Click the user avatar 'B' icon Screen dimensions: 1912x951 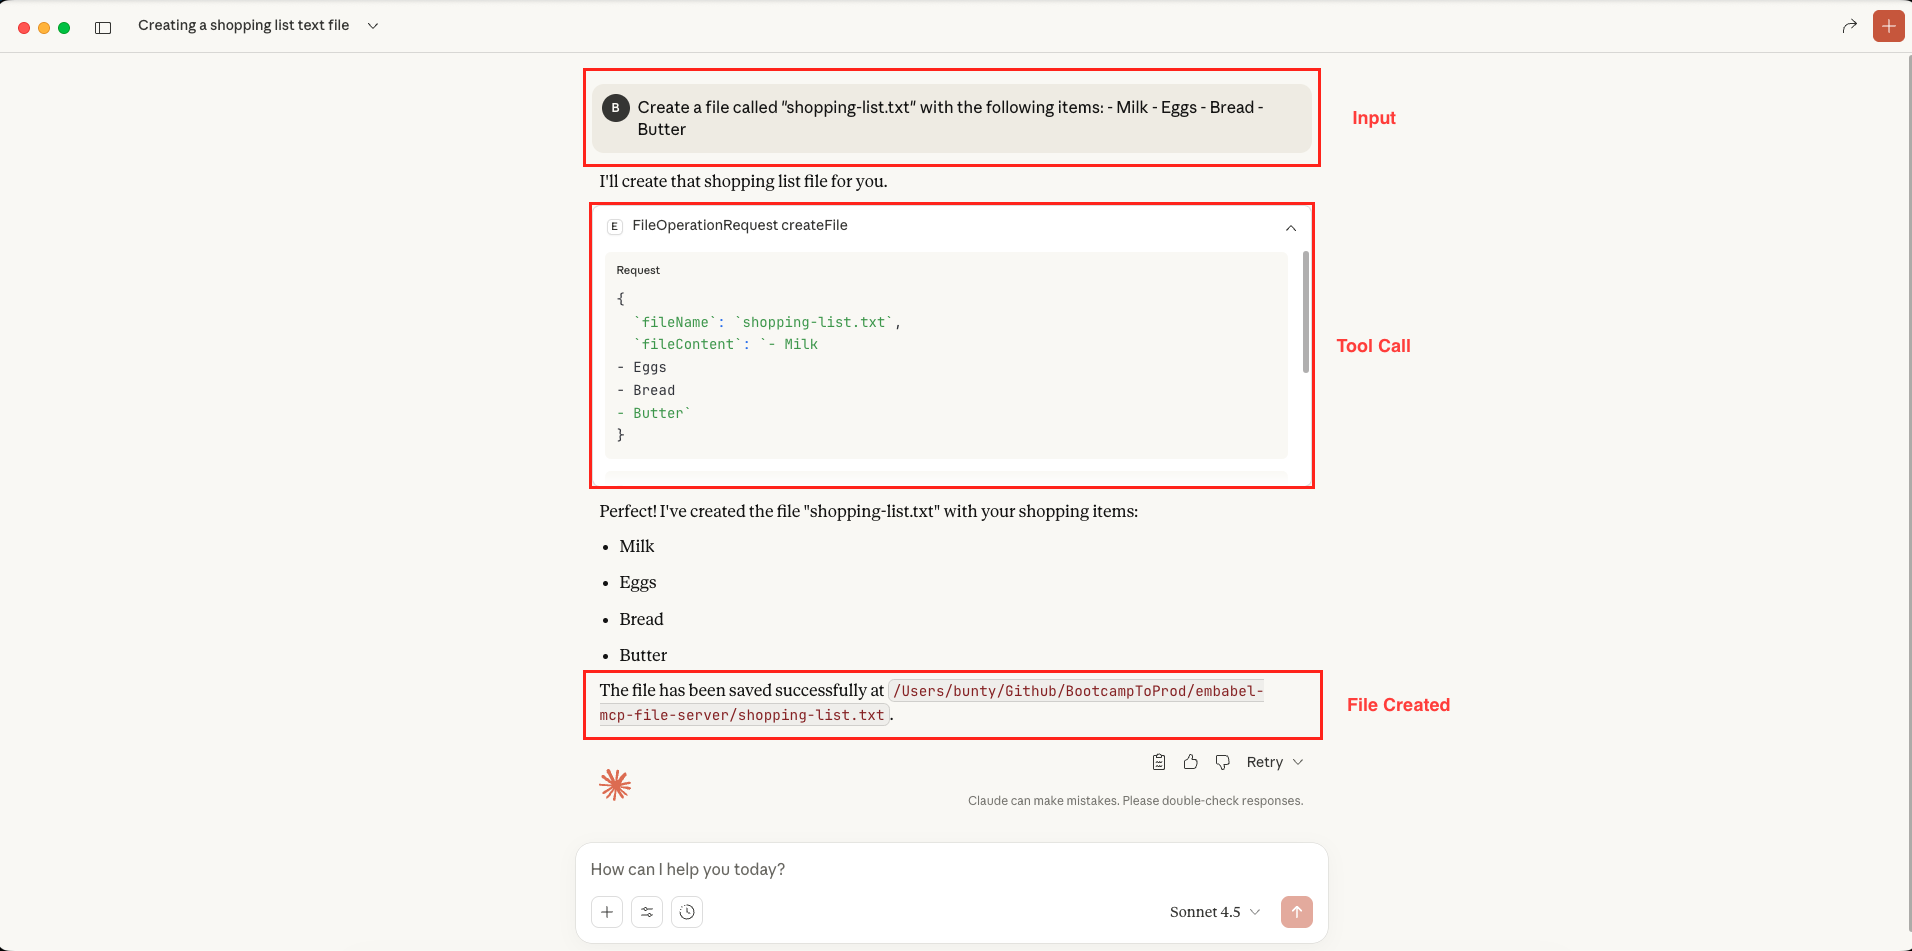coord(615,108)
